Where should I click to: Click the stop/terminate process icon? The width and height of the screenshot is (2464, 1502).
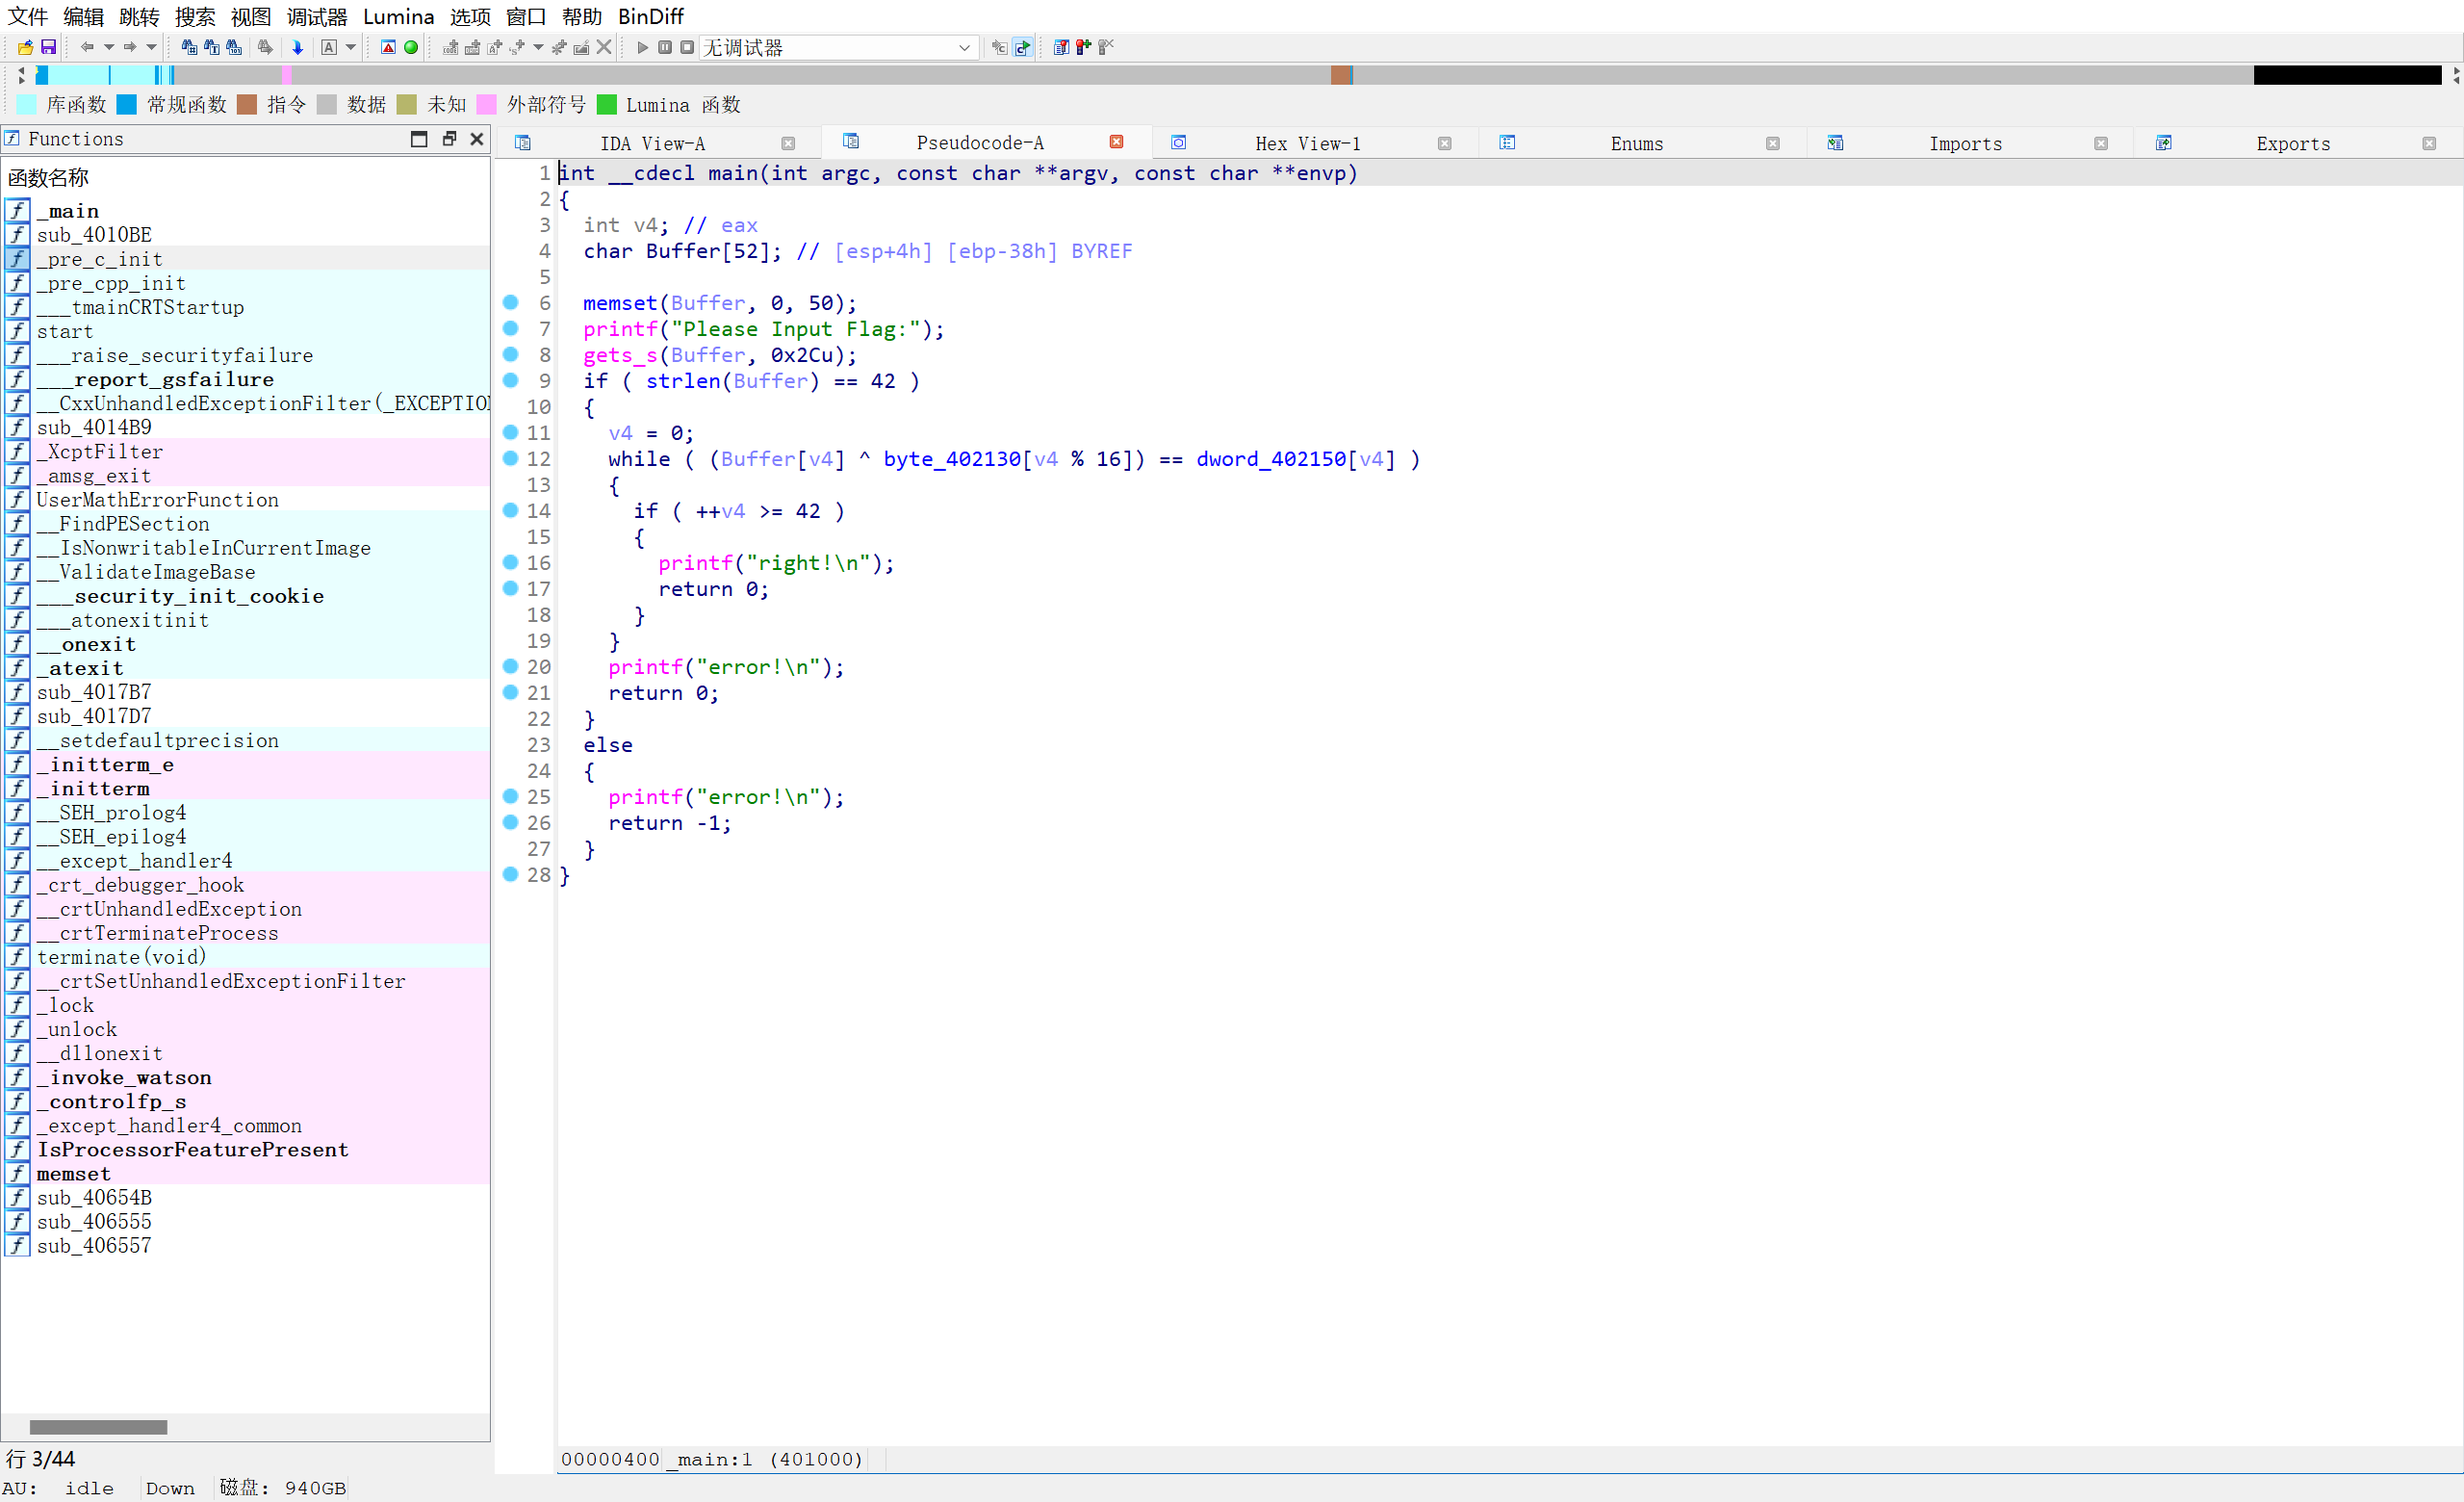(687, 47)
